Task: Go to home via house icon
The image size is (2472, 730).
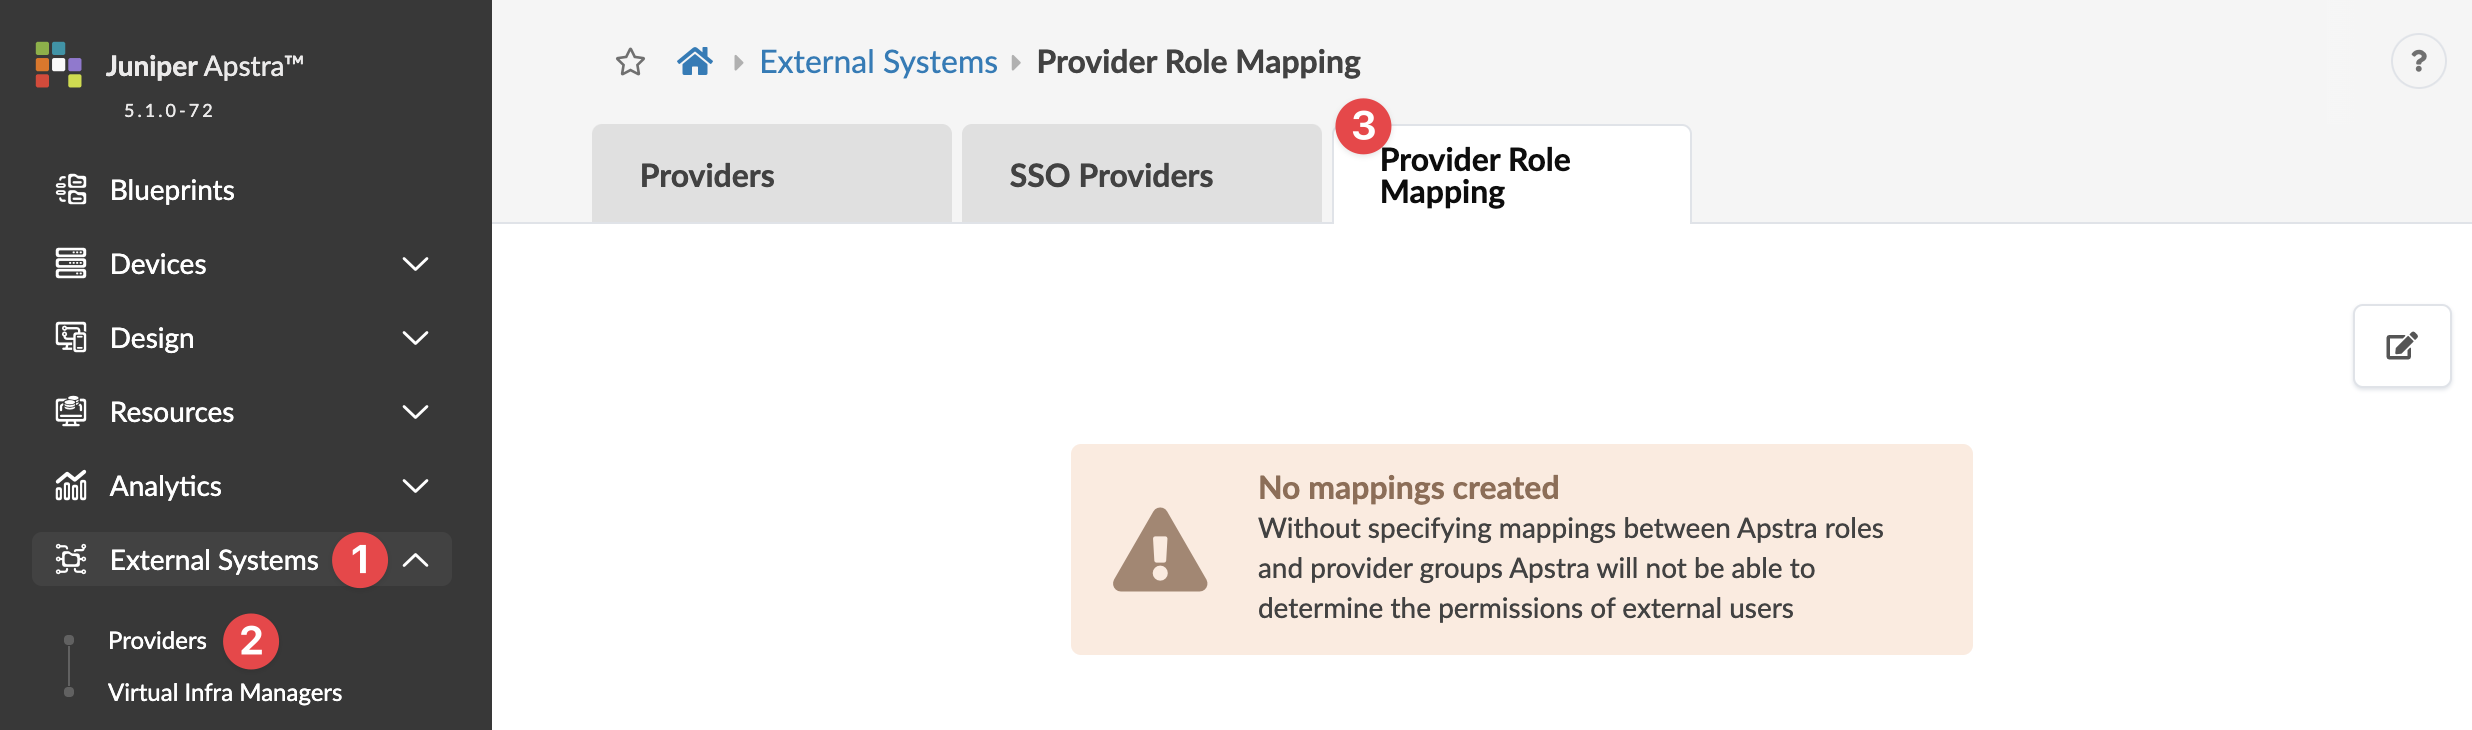Action: coord(695,62)
